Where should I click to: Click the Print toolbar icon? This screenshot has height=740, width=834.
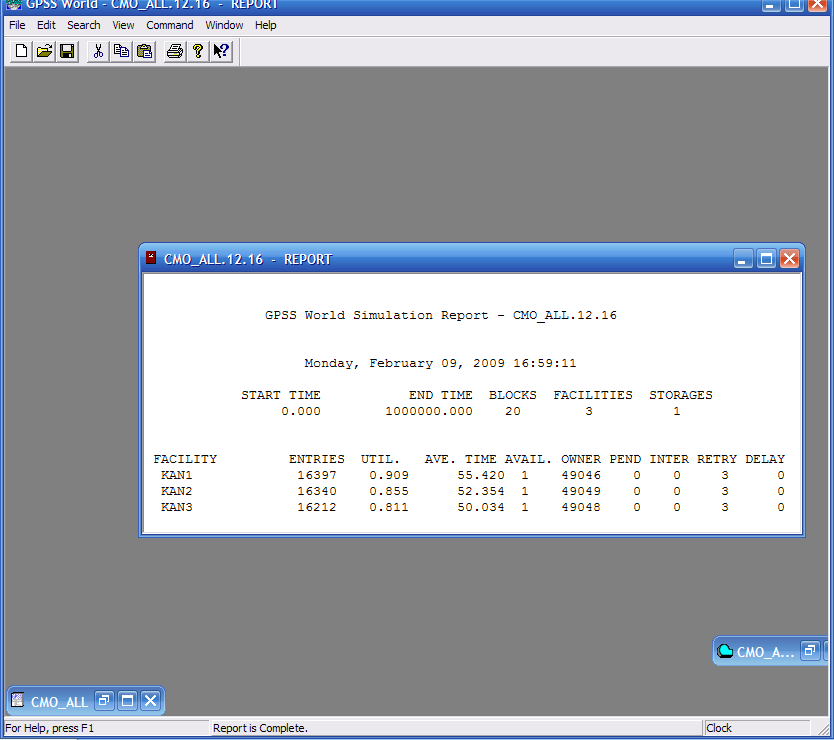(x=175, y=51)
